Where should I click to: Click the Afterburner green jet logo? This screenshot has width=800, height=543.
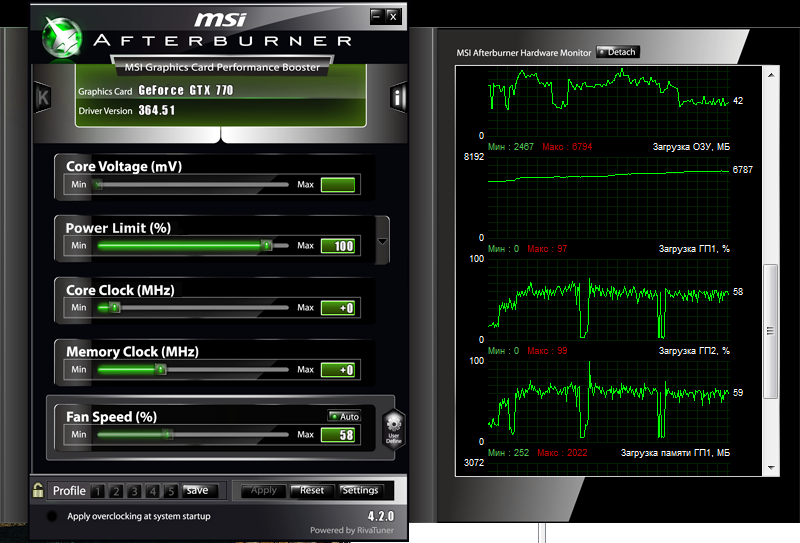pos(62,37)
